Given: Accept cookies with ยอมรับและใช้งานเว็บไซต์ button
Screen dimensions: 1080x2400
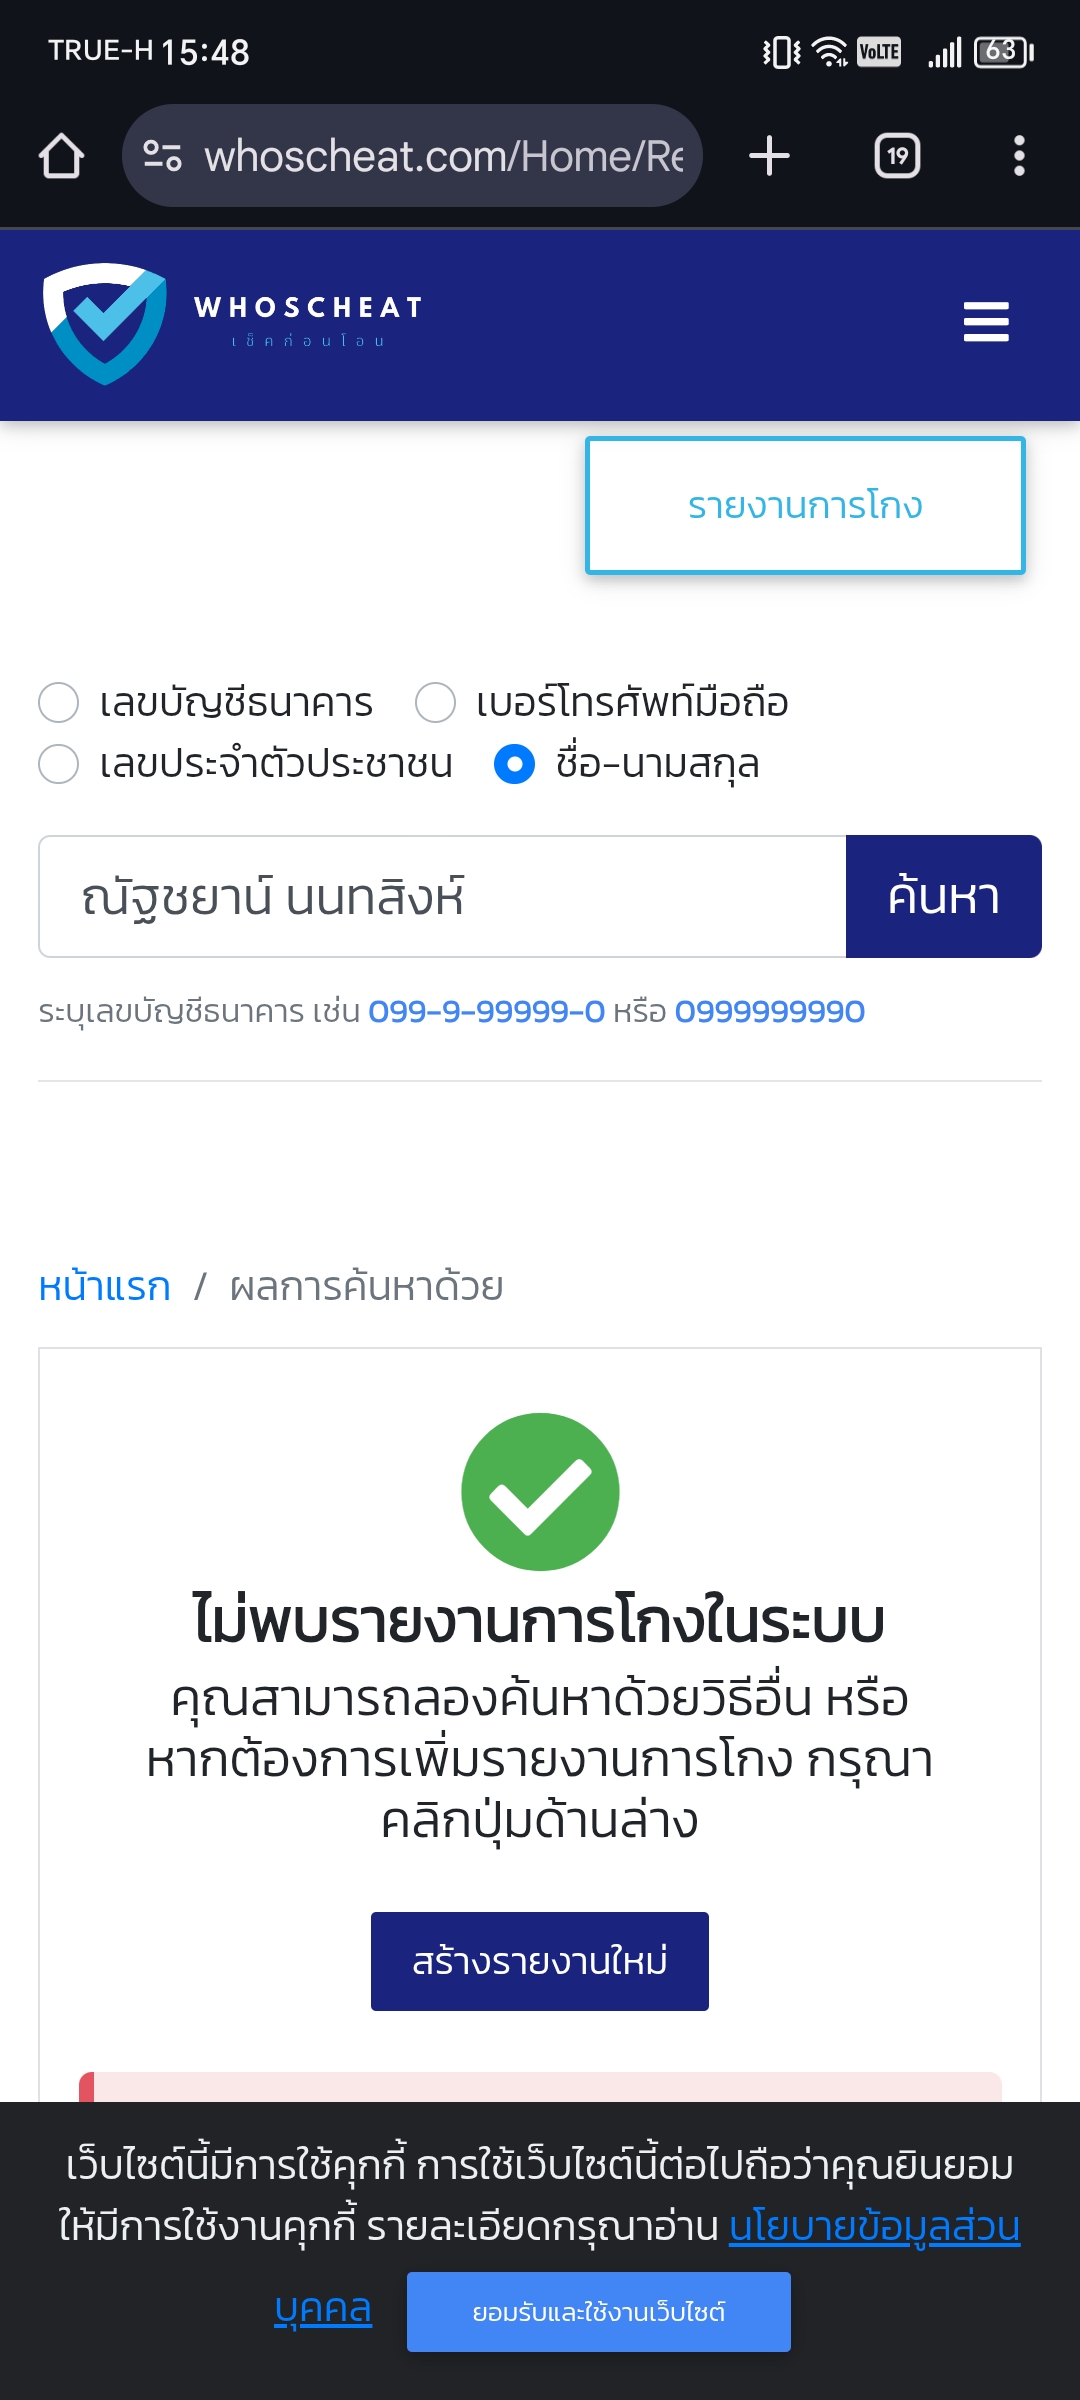Looking at the screenshot, I should point(598,2312).
